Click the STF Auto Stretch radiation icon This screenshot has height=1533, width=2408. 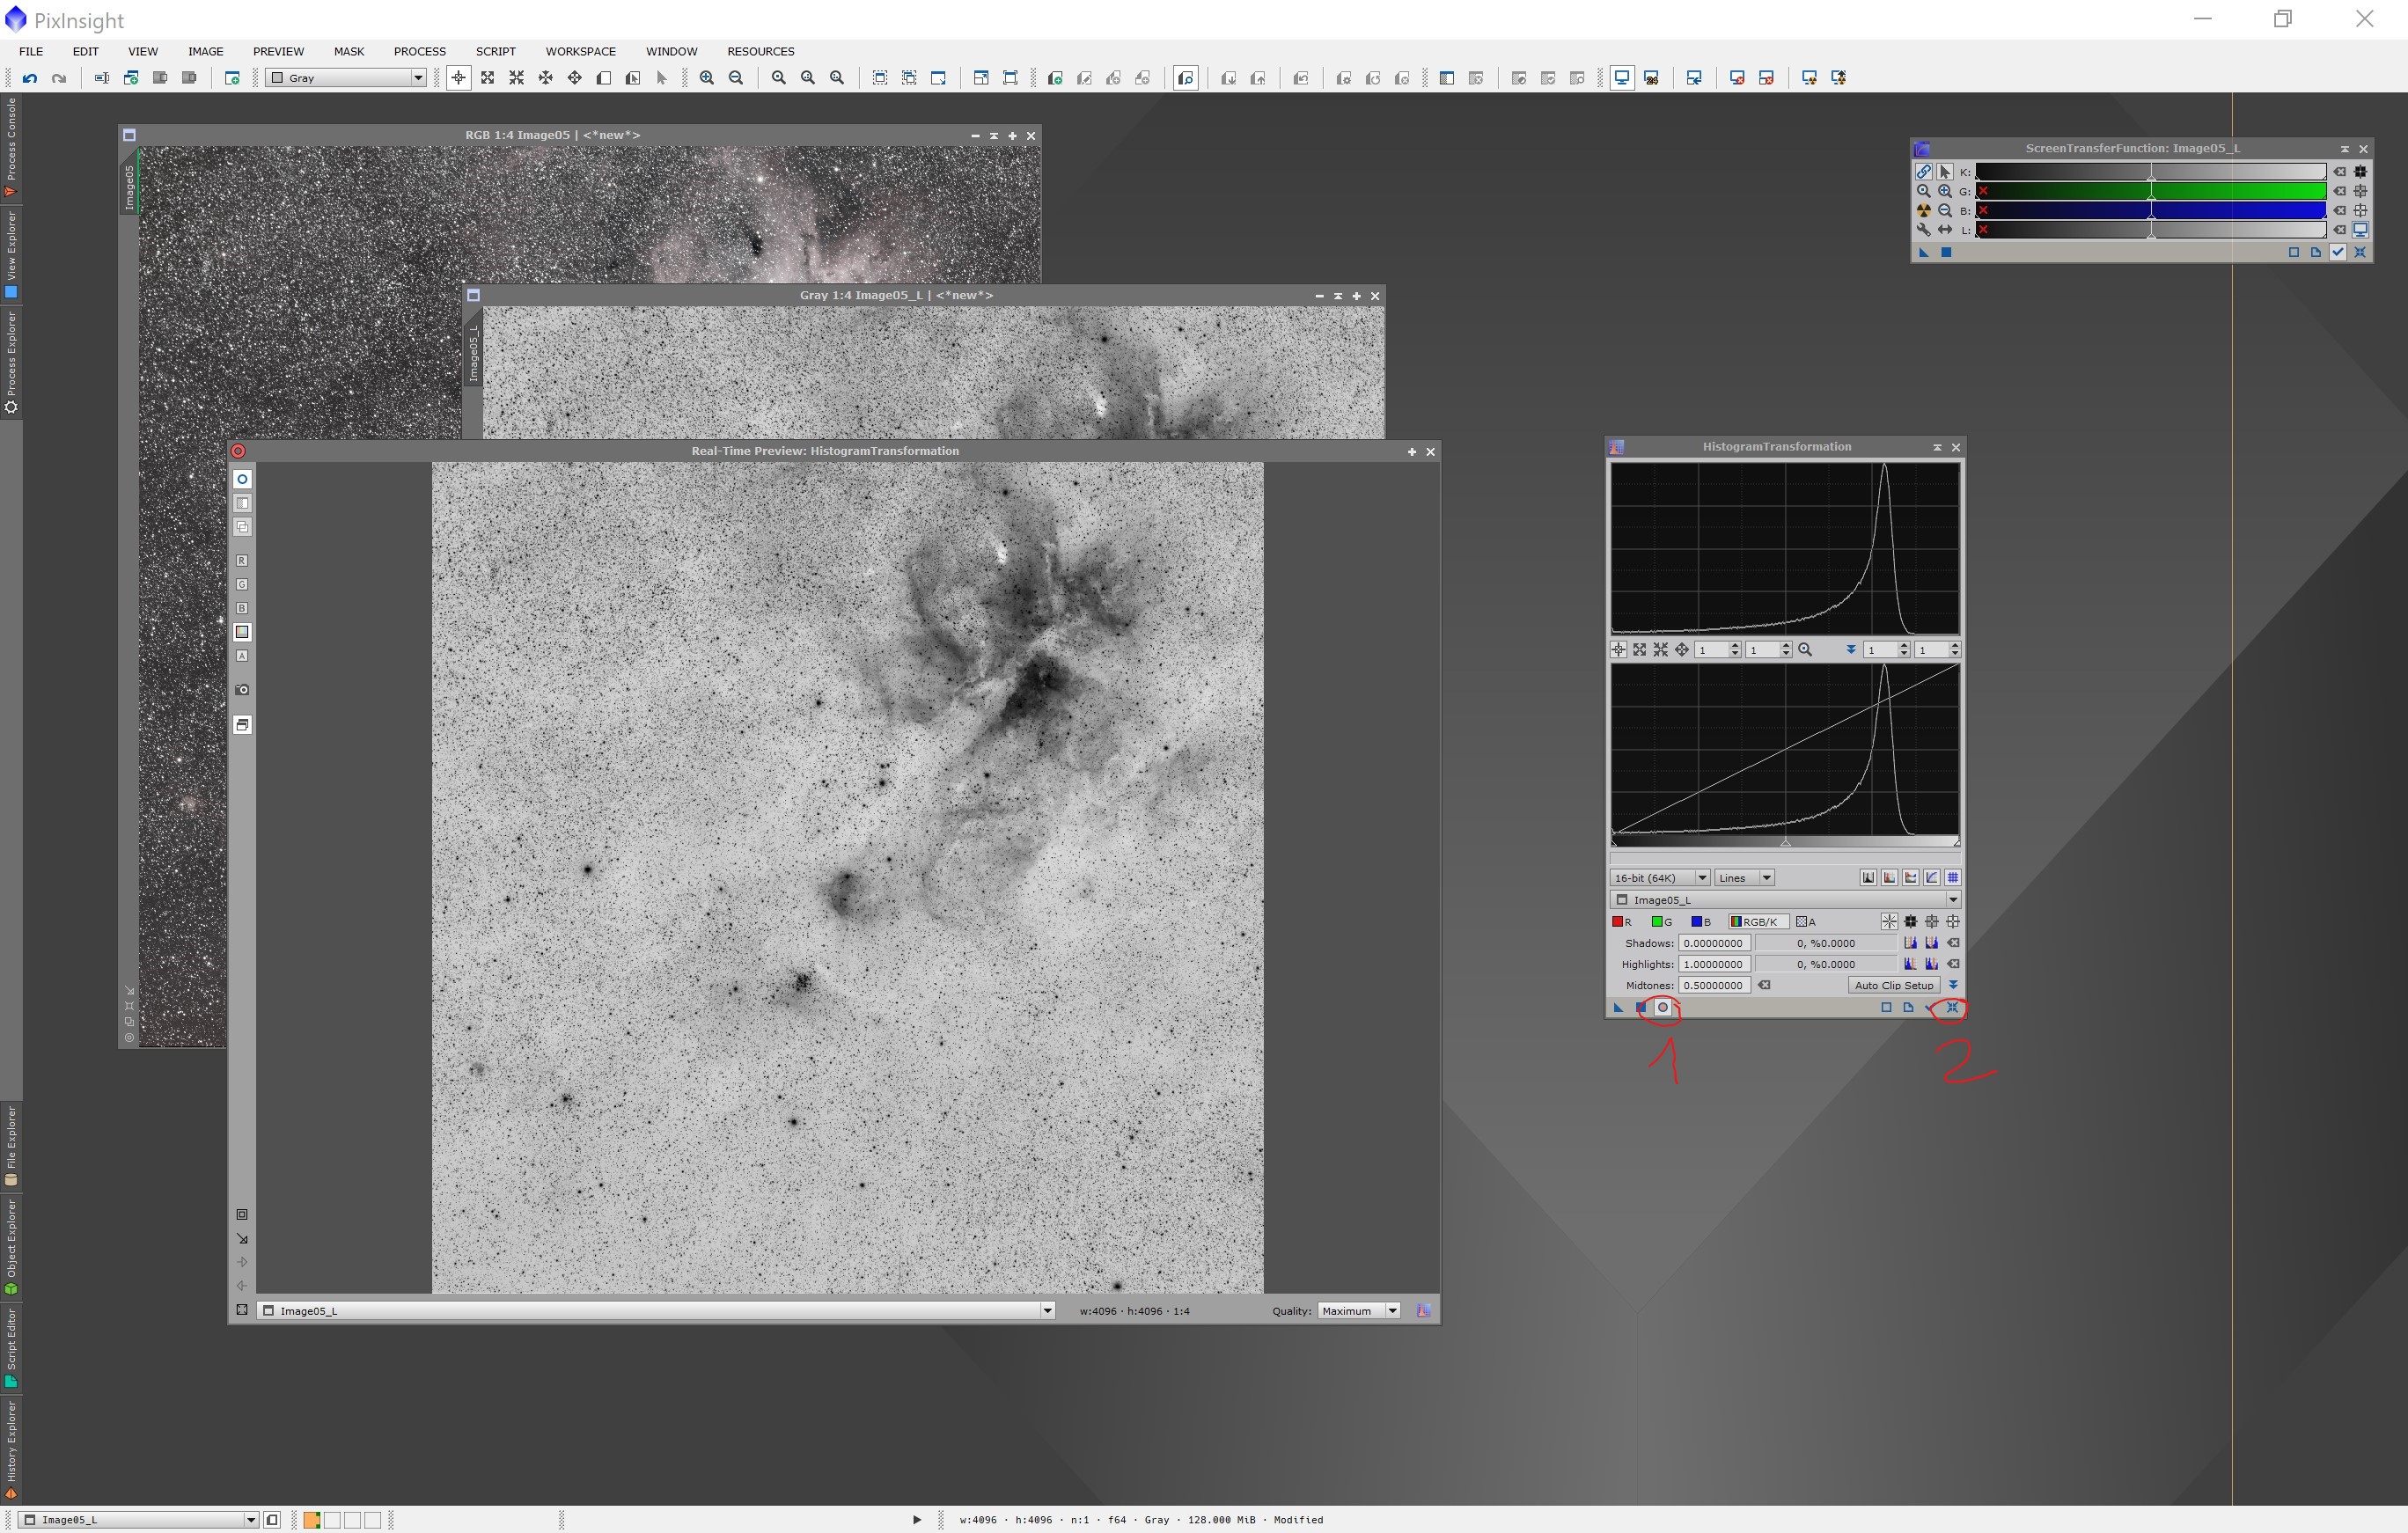tap(1923, 210)
